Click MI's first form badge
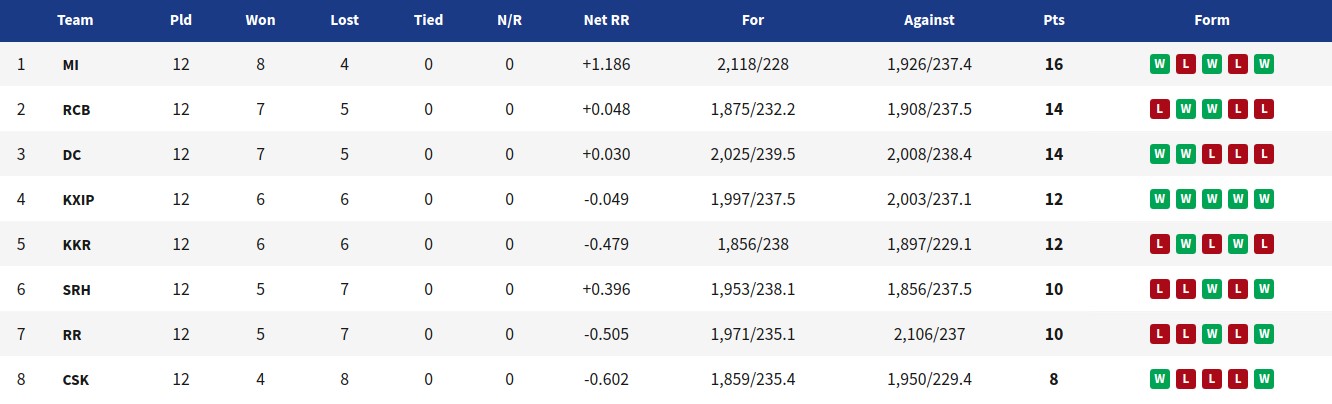 tap(1159, 64)
